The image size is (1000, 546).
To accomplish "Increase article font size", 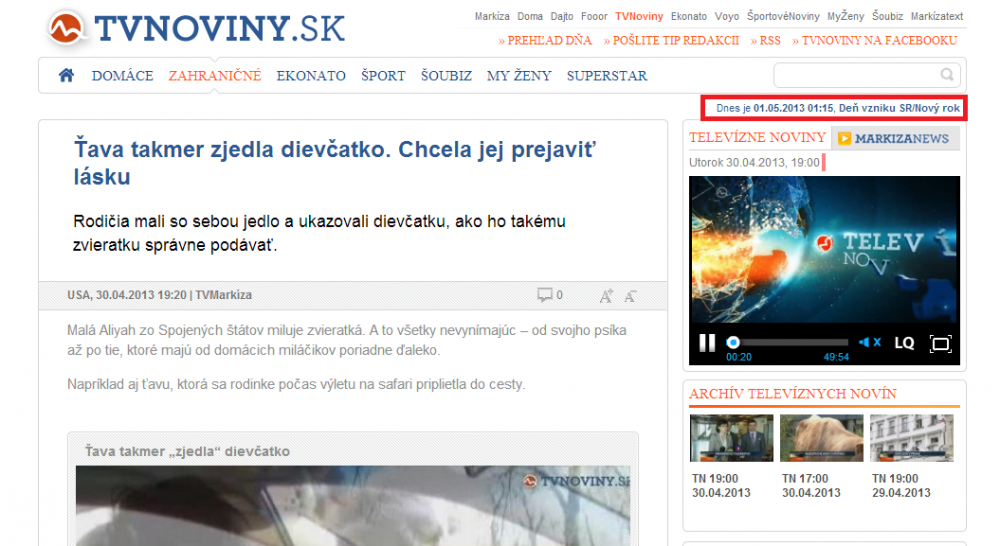I will [606, 295].
